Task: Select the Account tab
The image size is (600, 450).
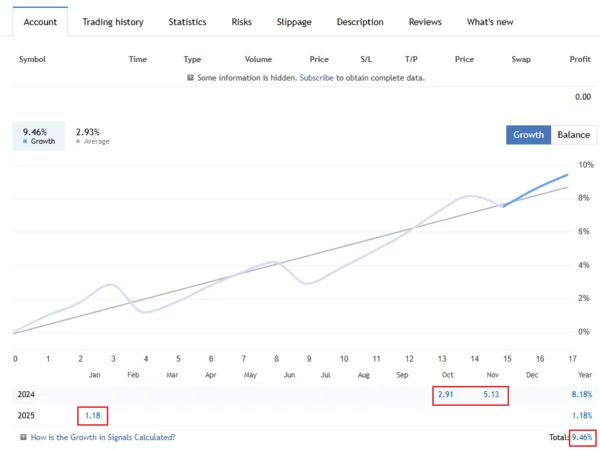Action: coord(40,22)
